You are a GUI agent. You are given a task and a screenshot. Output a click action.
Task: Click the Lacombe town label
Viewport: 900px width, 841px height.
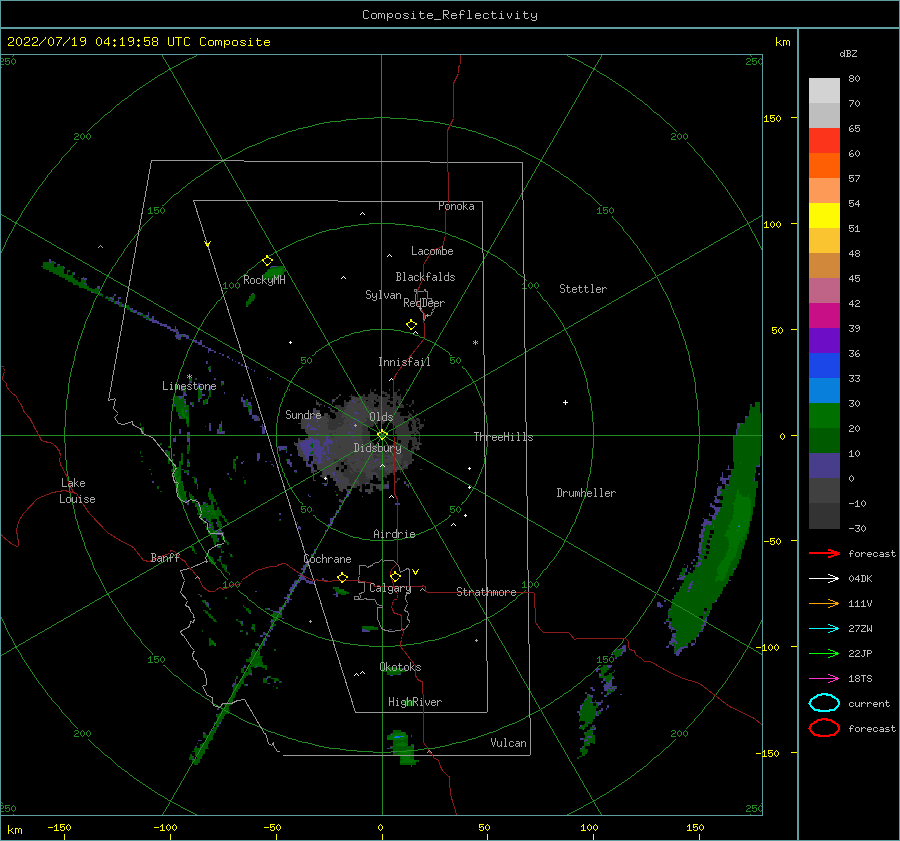432,251
